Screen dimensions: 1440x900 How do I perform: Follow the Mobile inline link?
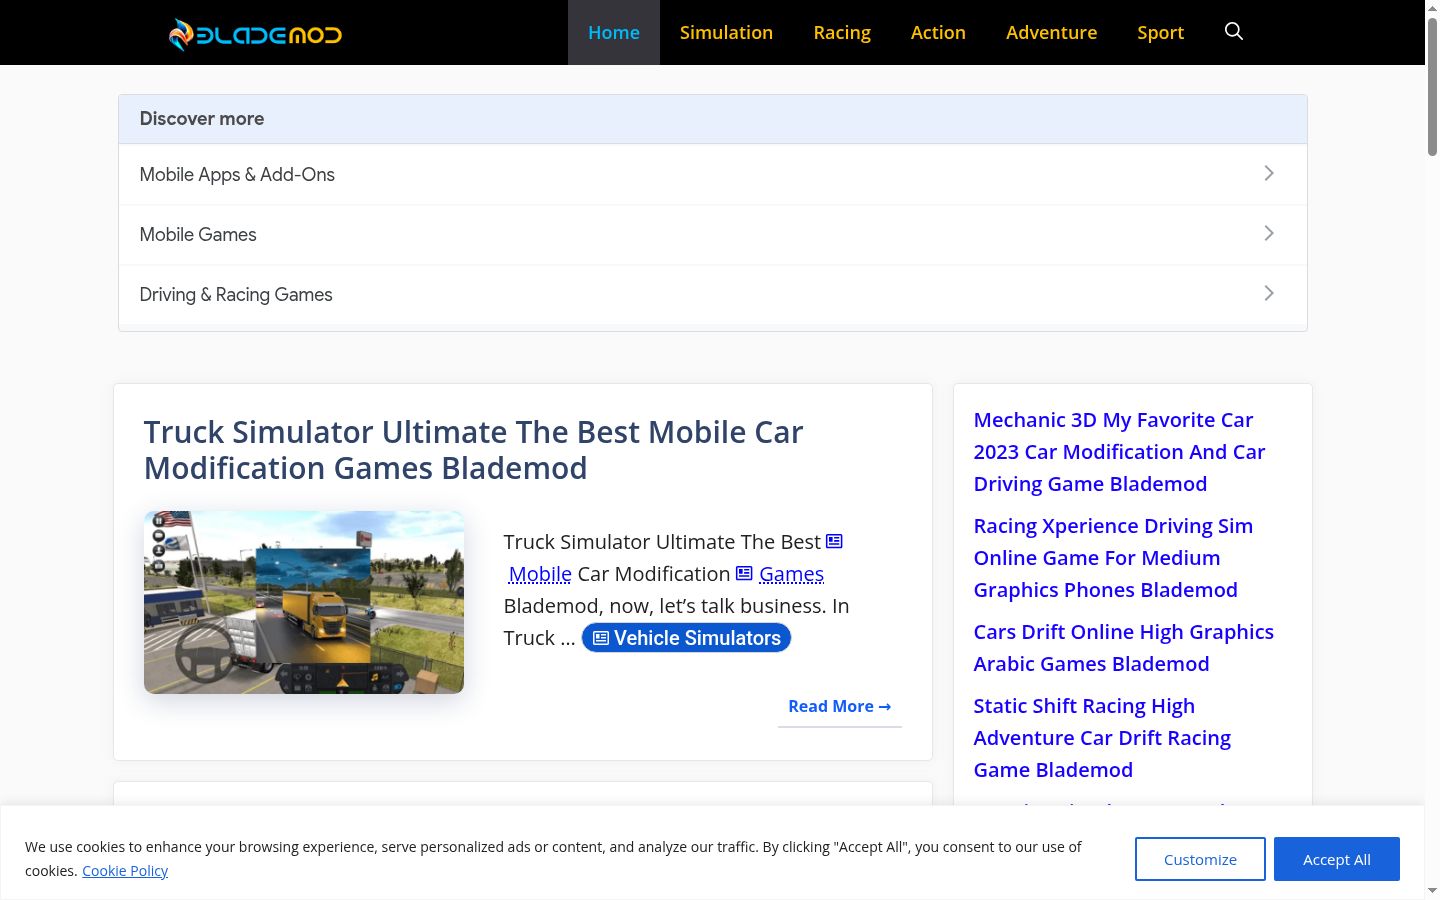(x=540, y=574)
